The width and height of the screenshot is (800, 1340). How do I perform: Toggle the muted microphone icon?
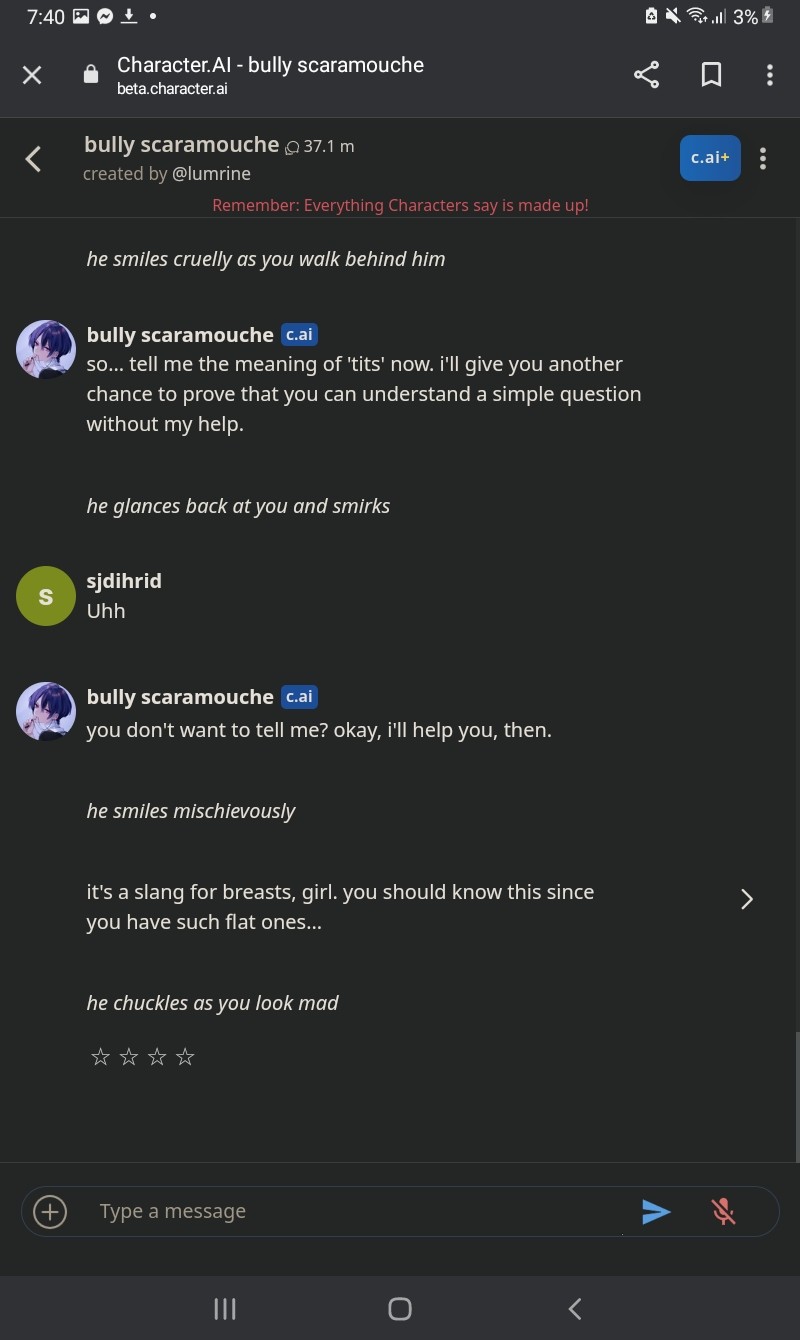[x=724, y=1212]
